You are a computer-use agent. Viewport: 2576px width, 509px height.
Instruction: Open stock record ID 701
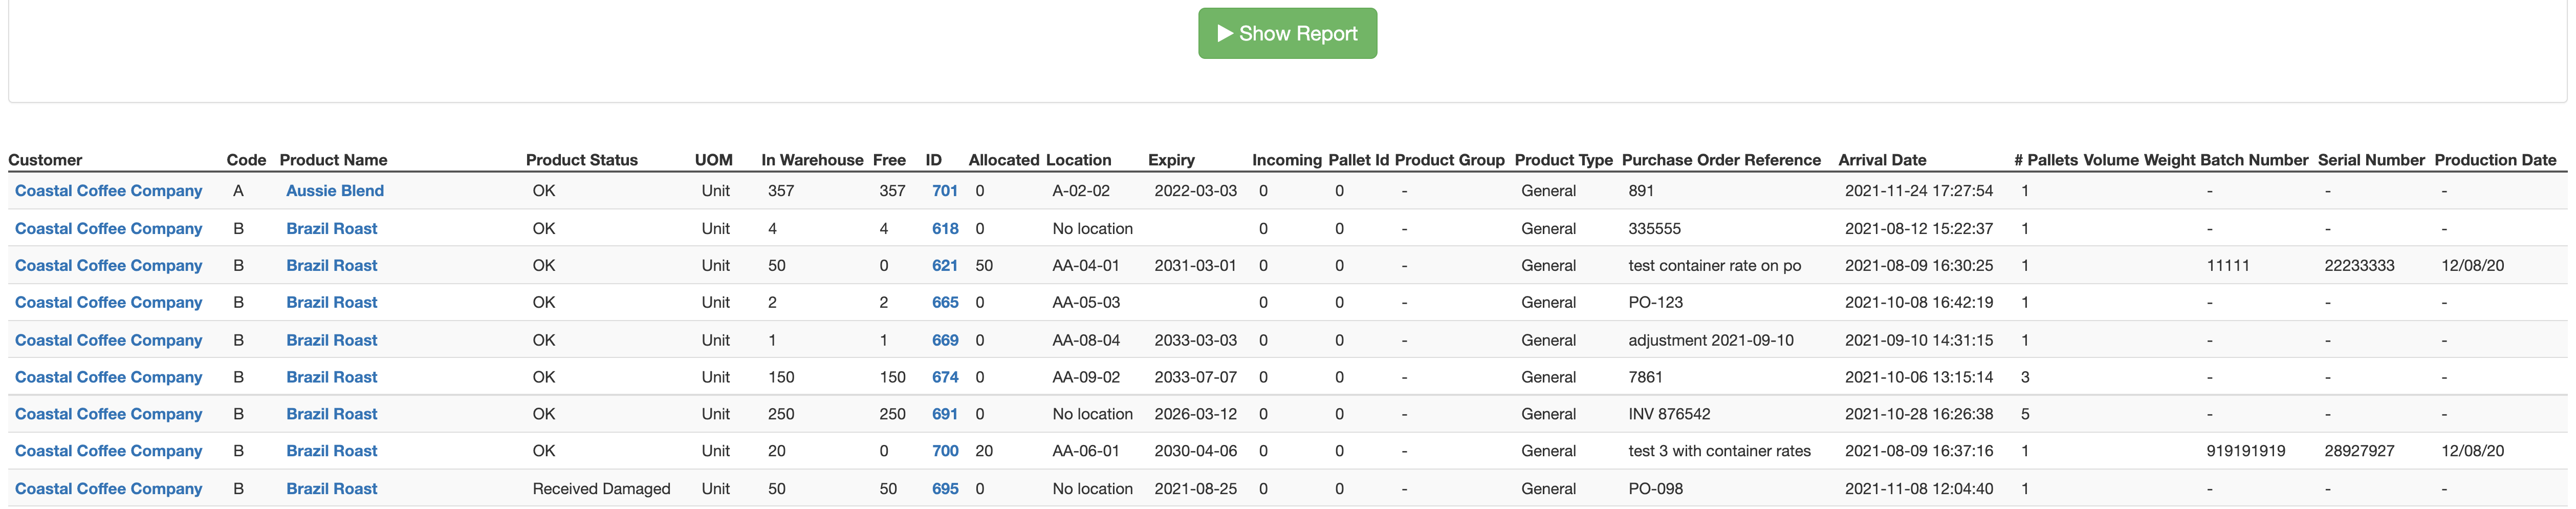pyautogui.click(x=944, y=190)
